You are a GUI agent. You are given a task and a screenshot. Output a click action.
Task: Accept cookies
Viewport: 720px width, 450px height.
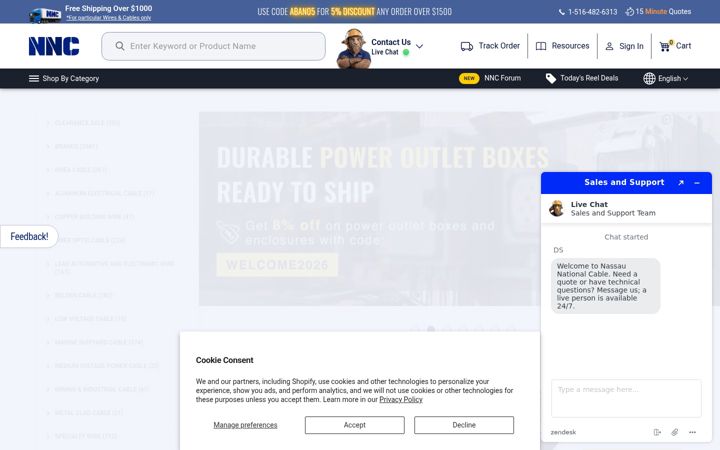pyautogui.click(x=354, y=425)
